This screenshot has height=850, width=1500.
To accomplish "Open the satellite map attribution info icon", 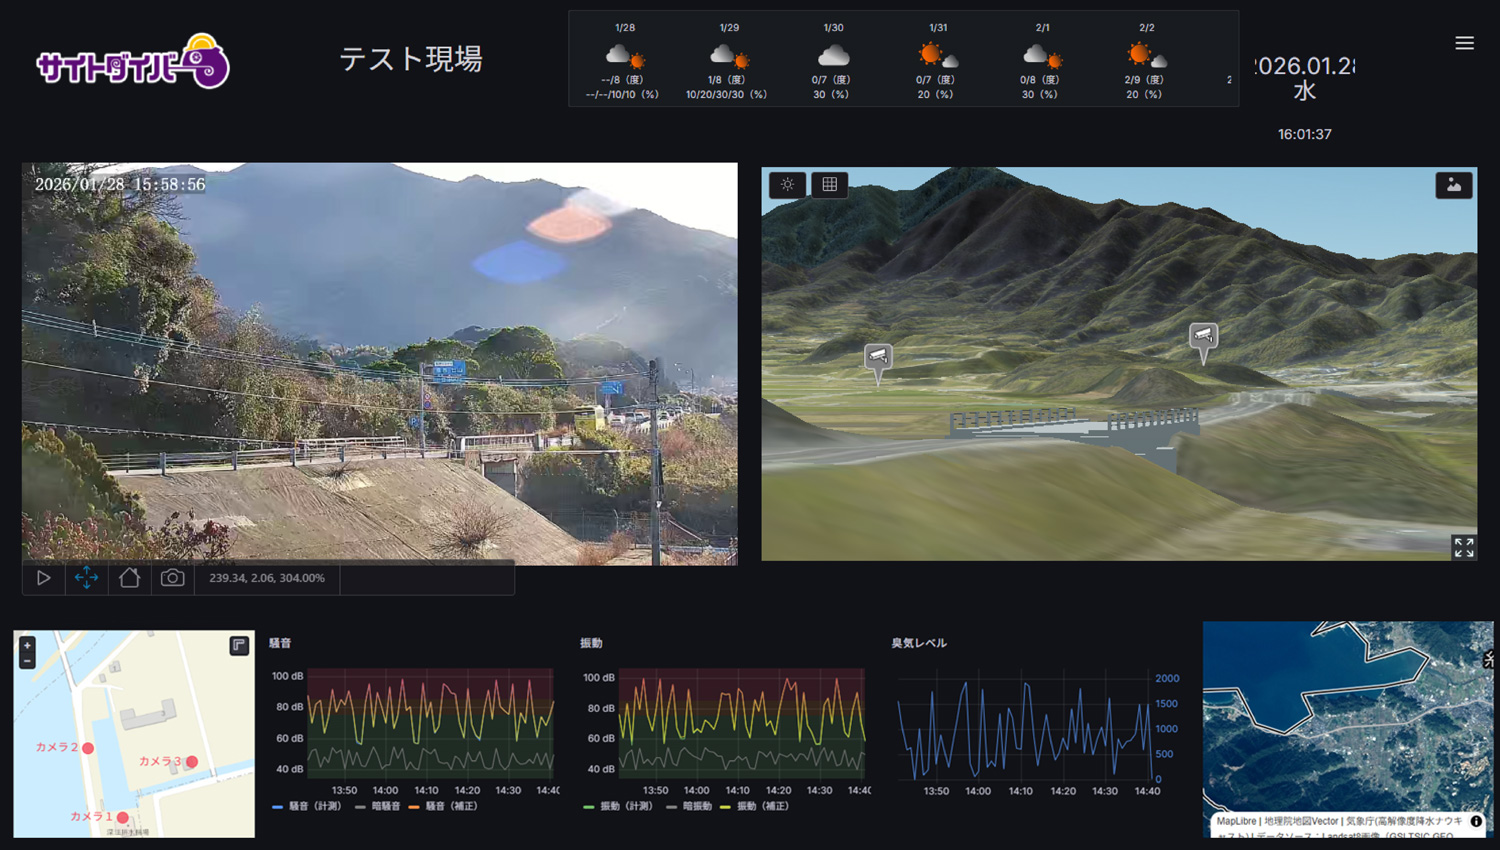I will [1476, 821].
